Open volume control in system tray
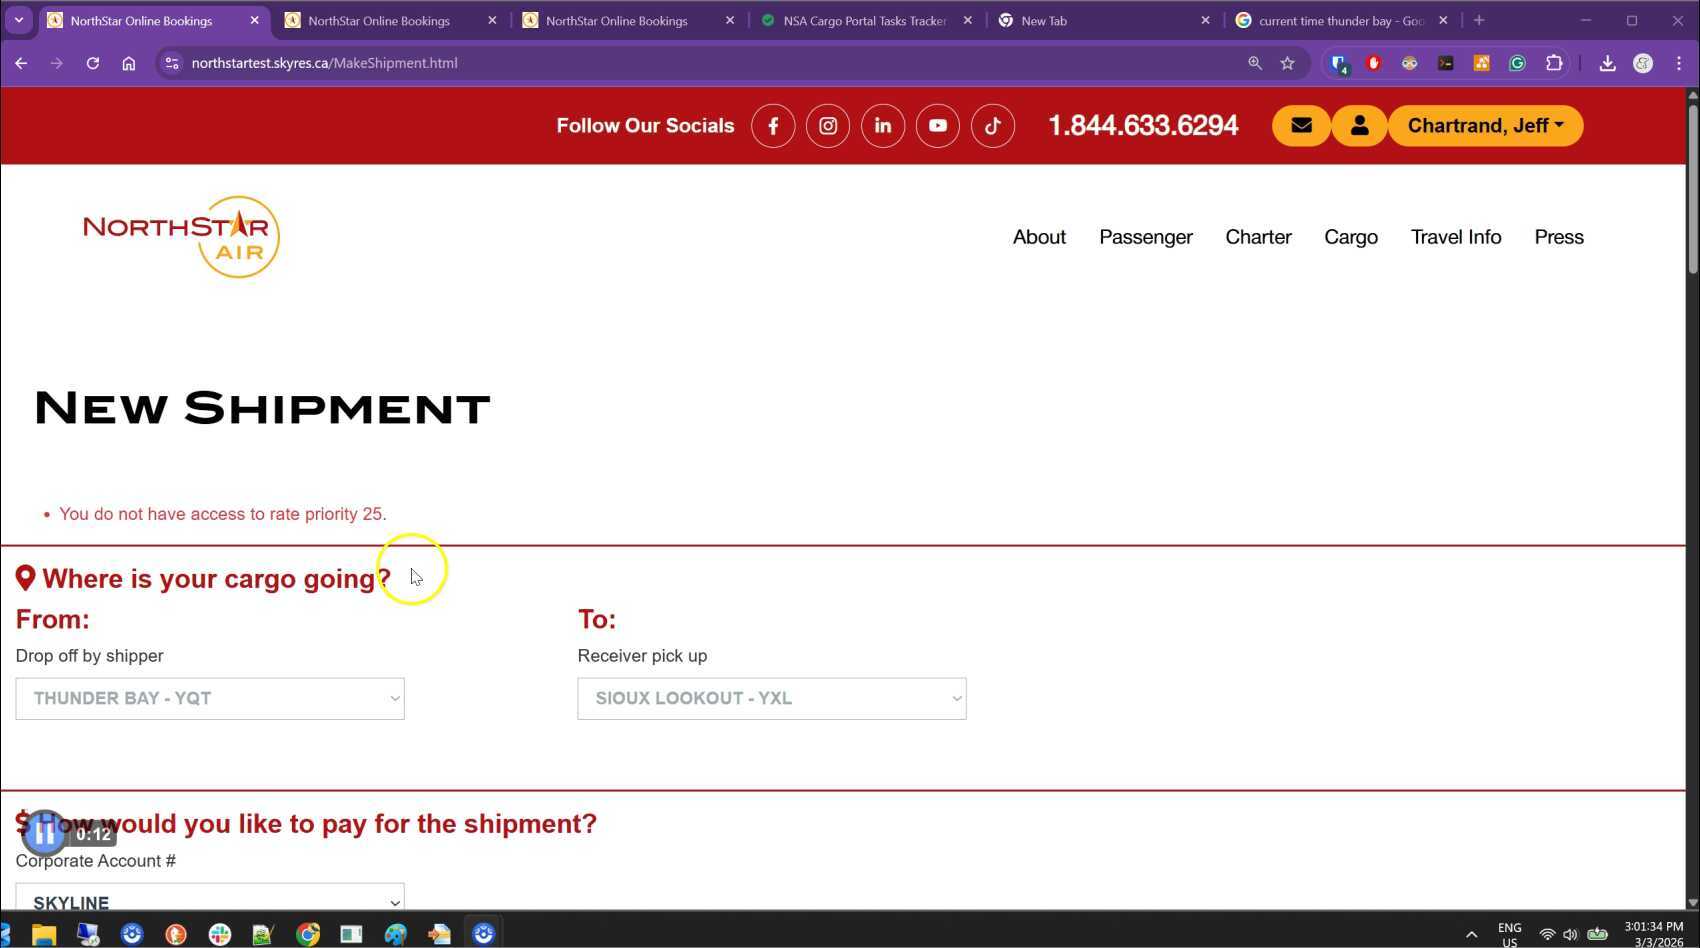The width and height of the screenshot is (1700, 948). 1570,935
